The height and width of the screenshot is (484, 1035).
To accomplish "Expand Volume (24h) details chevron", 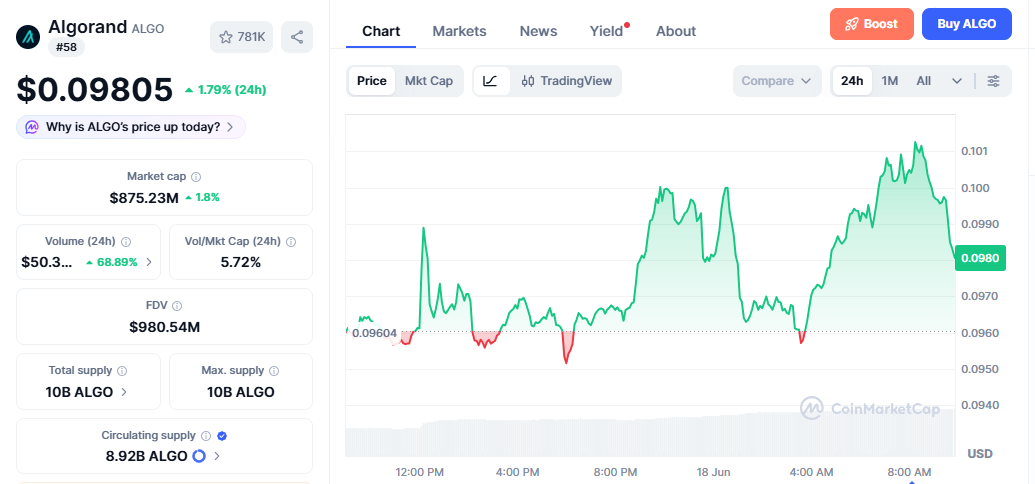I will tap(149, 262).
